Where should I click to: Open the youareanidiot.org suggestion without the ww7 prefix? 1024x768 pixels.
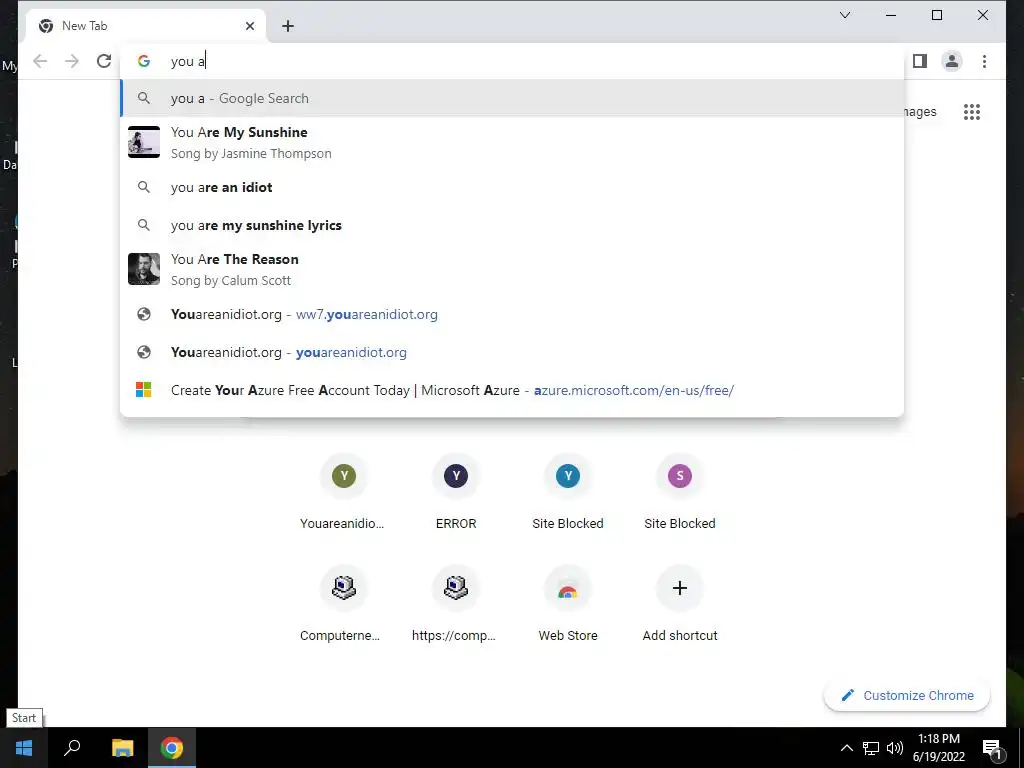pos(513,352)
